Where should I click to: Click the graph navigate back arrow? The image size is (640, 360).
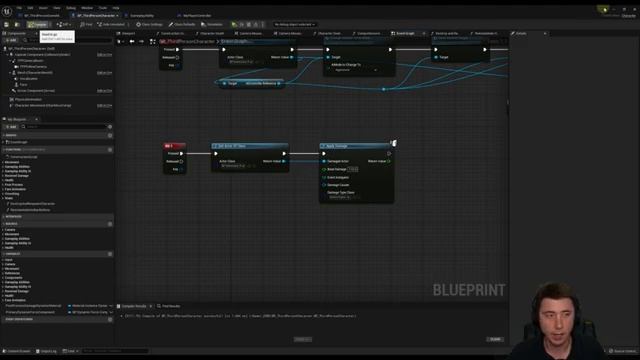[x=132, y=41]
